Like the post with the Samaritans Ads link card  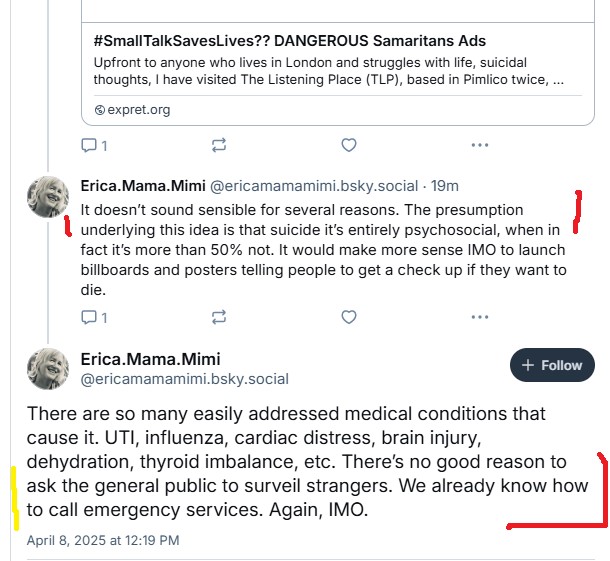[349, 145]
